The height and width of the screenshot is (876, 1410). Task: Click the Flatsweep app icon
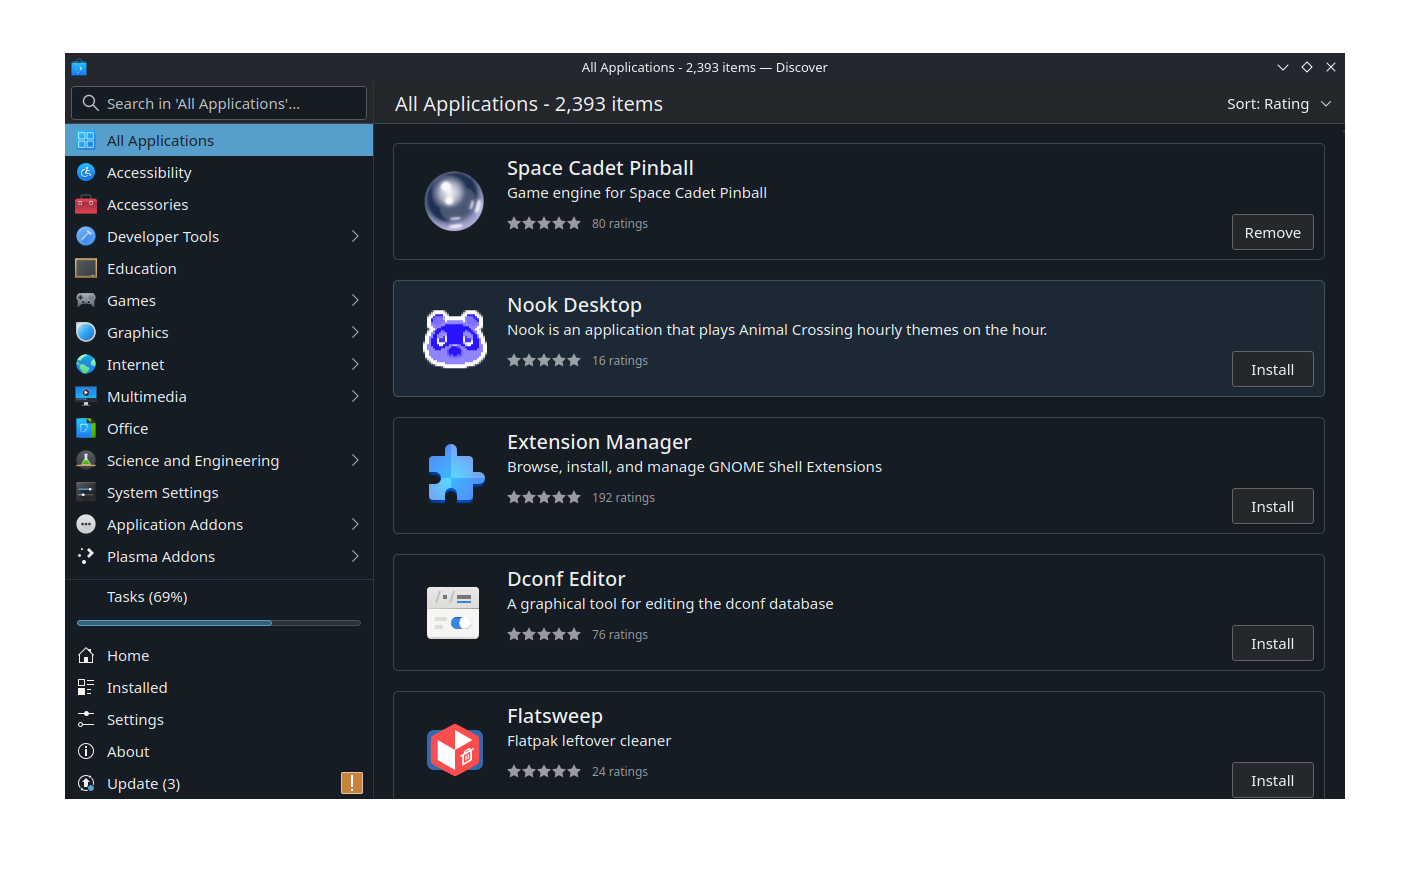455,749
